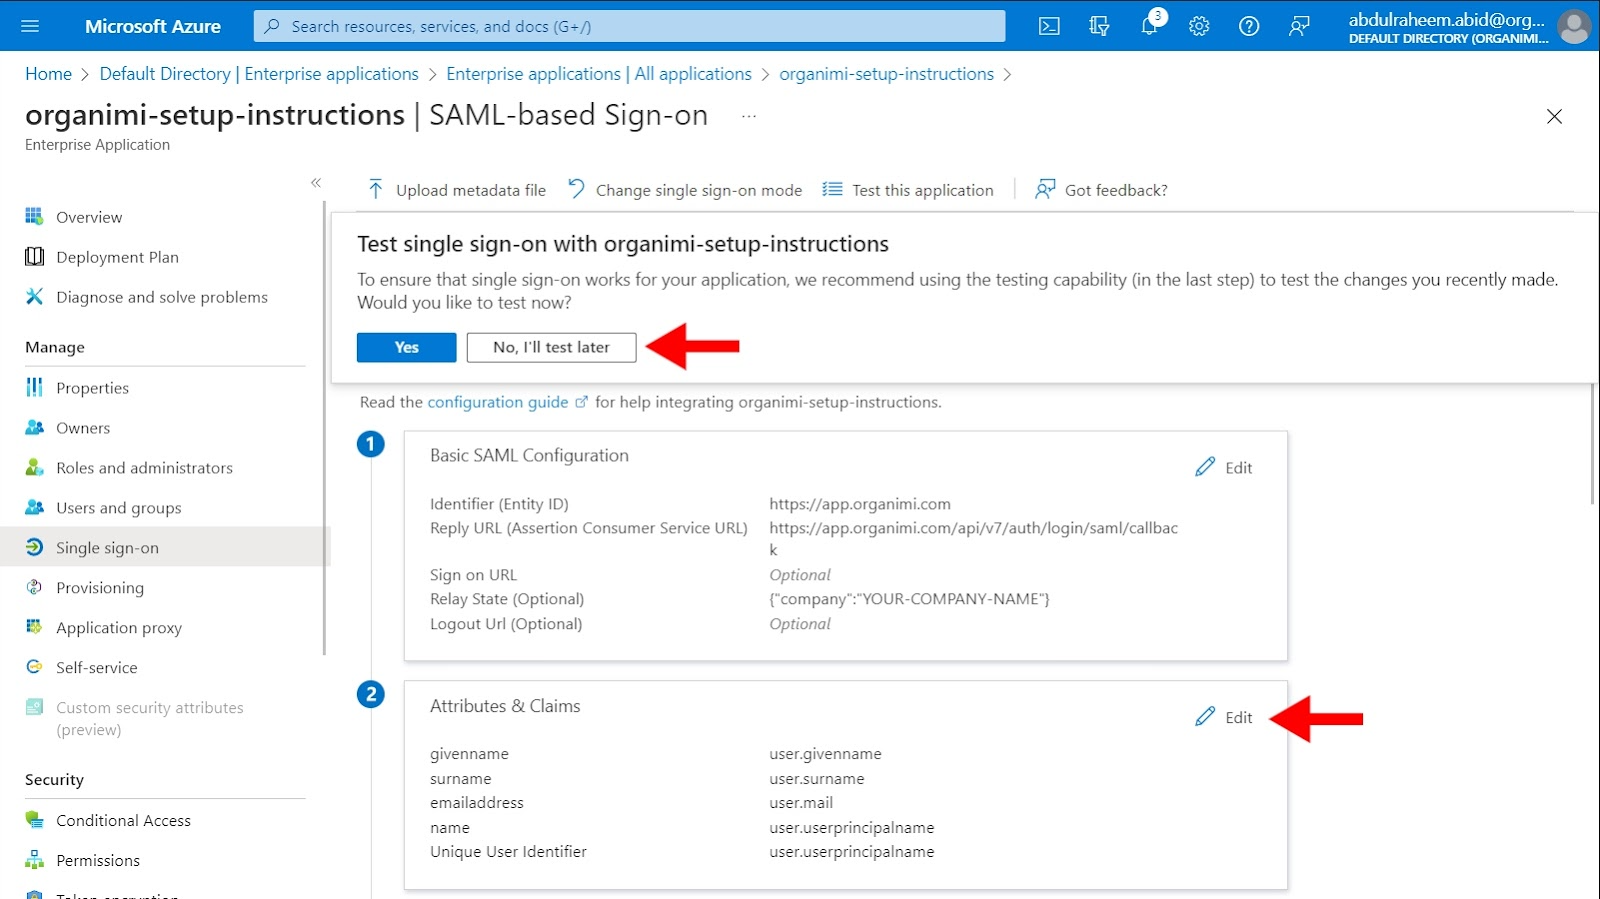
Task: Click No, I'll test later
Action: pyautogui.click(x=551, y=347)
